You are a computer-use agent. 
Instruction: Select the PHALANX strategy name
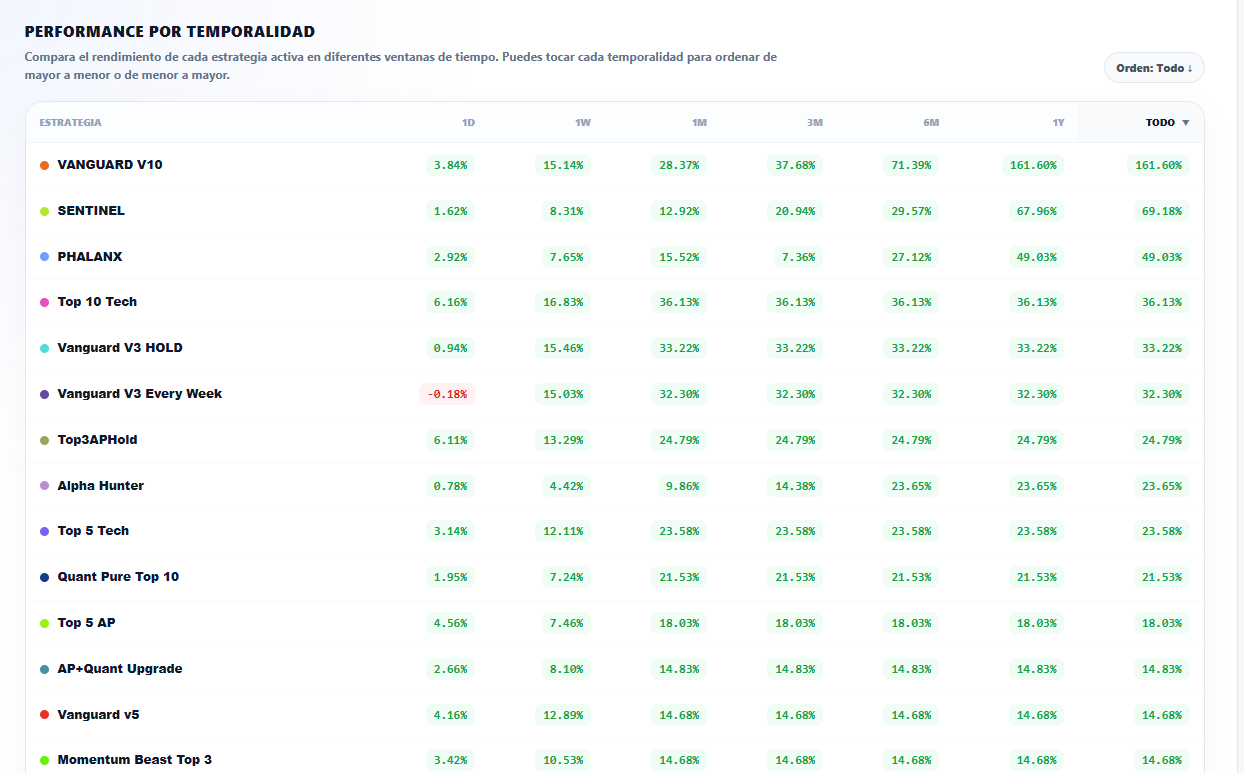point(90,256)
